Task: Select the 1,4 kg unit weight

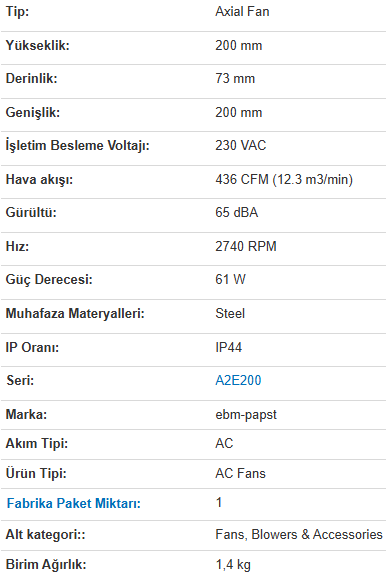Action: coord(233,565)
